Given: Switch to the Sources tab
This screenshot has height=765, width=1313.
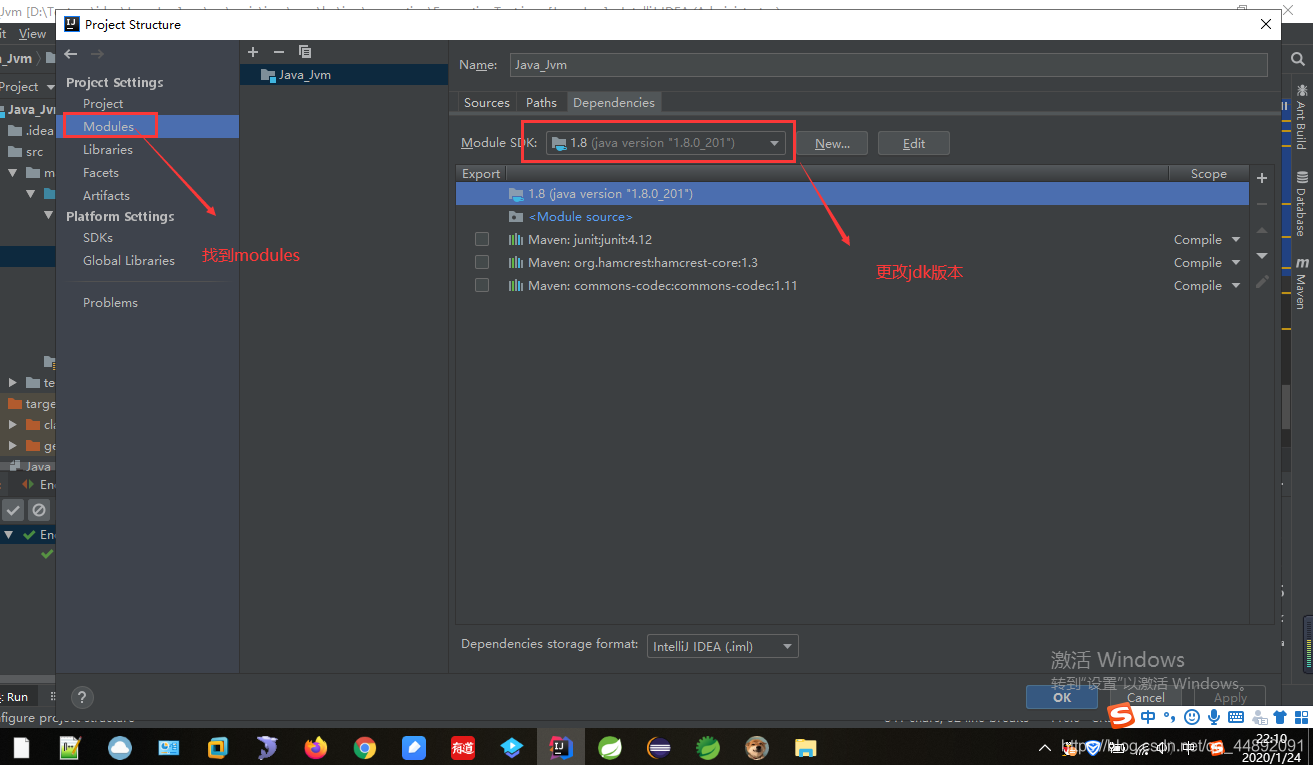Looking at the screenshot, I should [x=486, y=102].
